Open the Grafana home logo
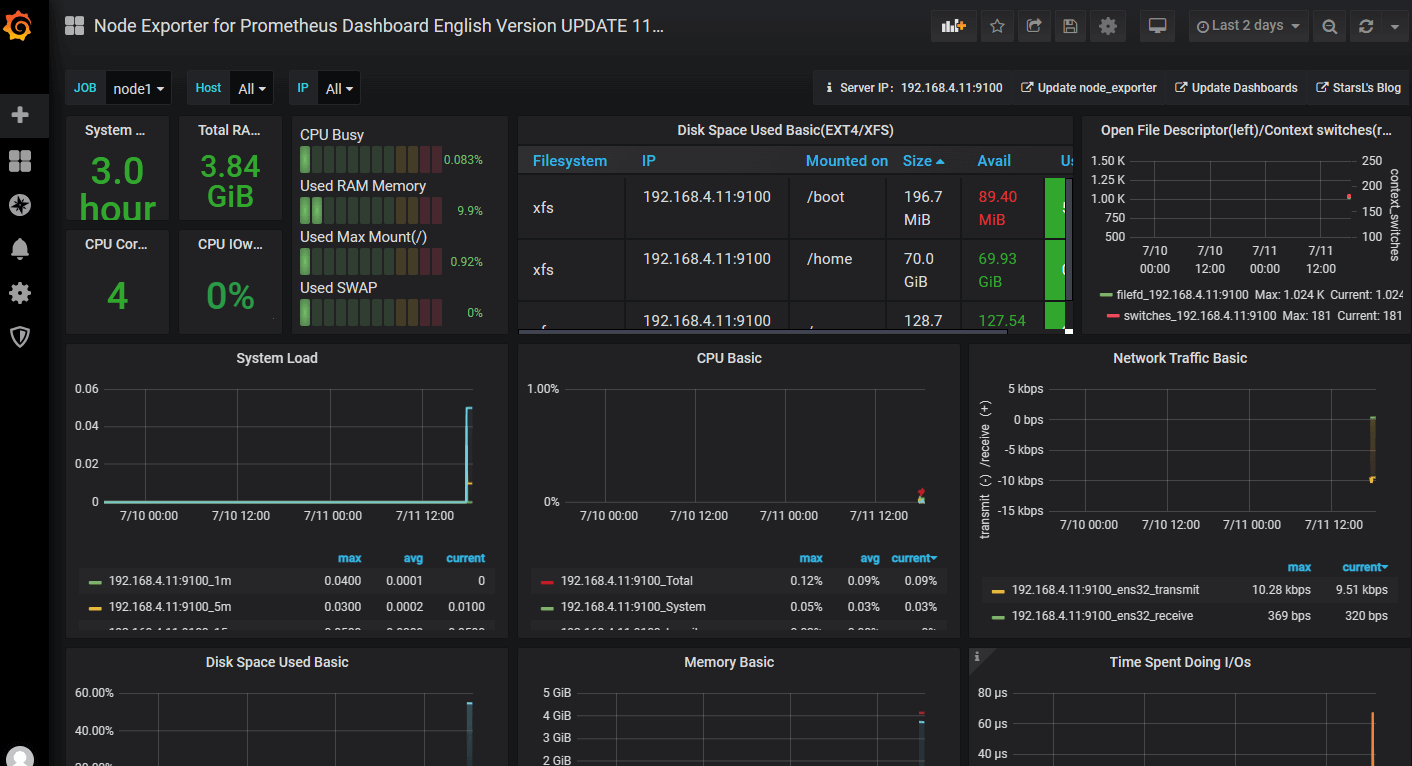The width and height of the screenshot is (1412, 766). (20, 25)
